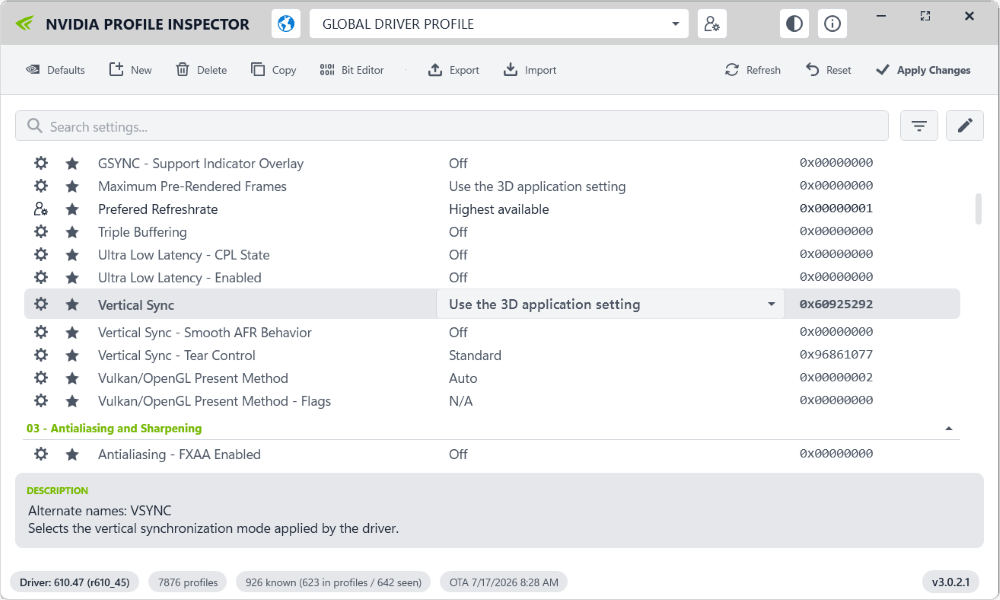Click user-modified icon on Prefered Refreshrate row

[41, 209]
